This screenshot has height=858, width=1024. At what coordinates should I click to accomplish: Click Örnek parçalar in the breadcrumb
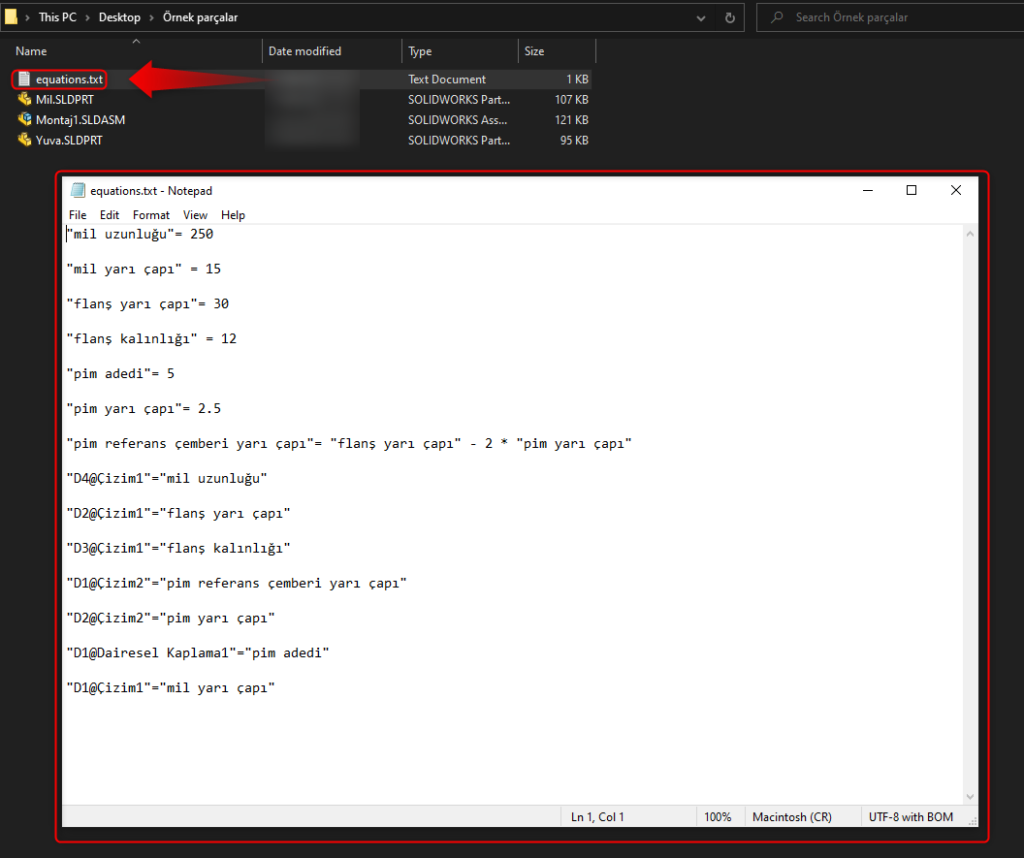click(x=200, y=18)
